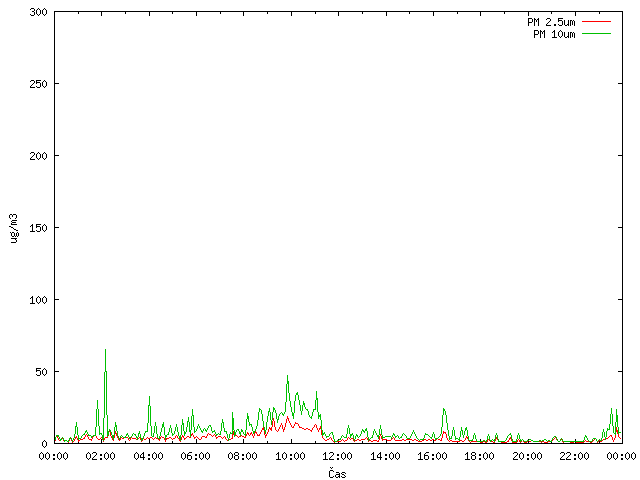The image size is (640, 480).
Task: Click the 02:00 time label
Action: coord(101,456)
